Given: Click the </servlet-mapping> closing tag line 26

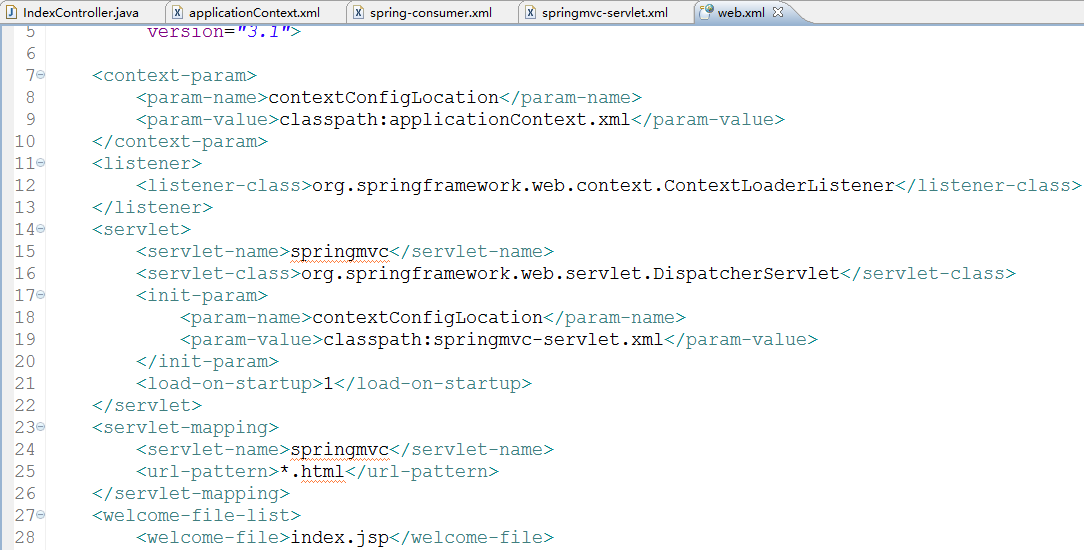Looking at the screenshot, I should coord(191,493).
